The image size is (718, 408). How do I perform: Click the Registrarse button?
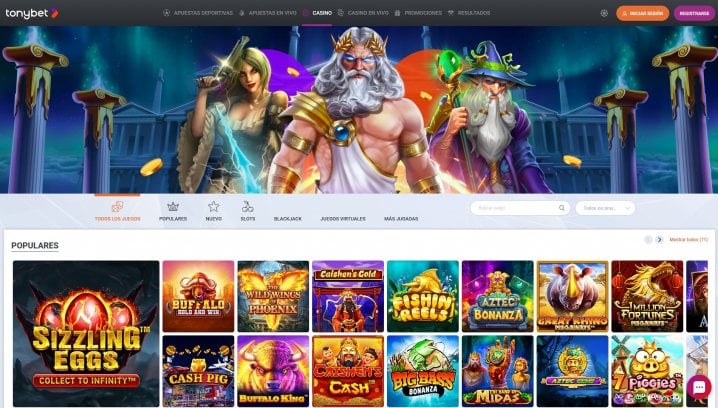[694, 13]
